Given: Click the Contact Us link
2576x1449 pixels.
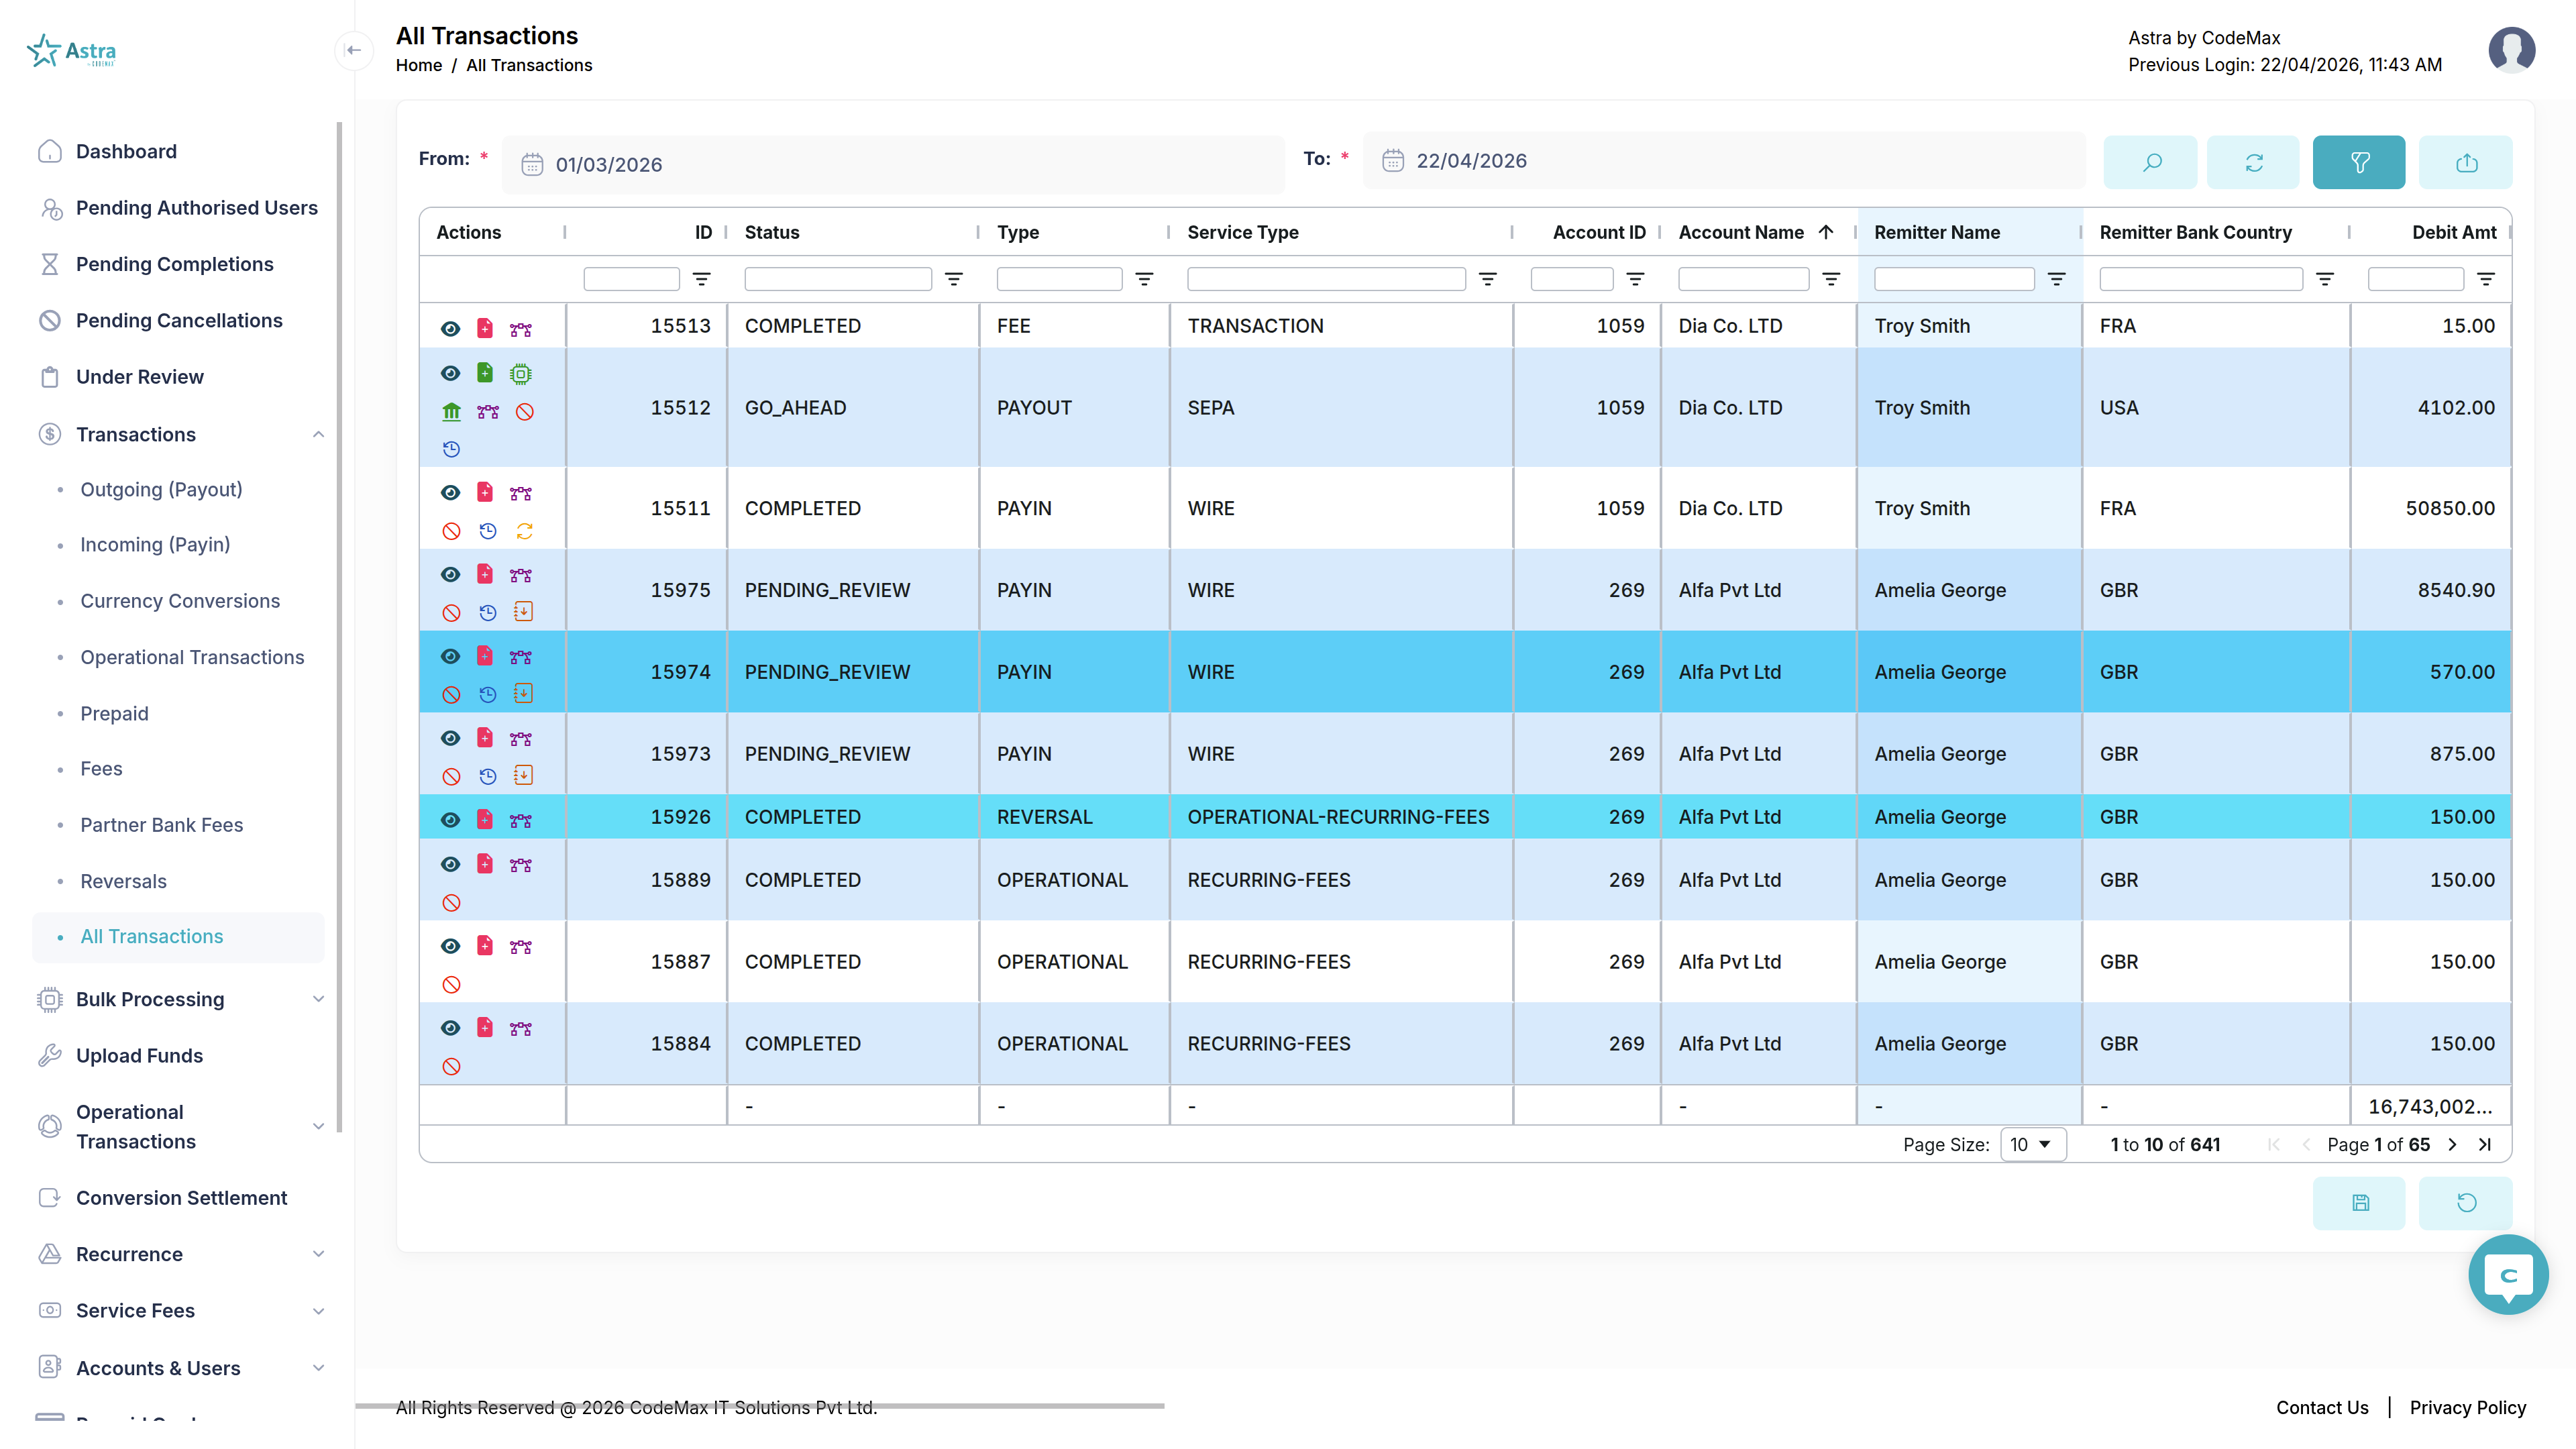Looking at the screenshot, I should 2322,1408.
